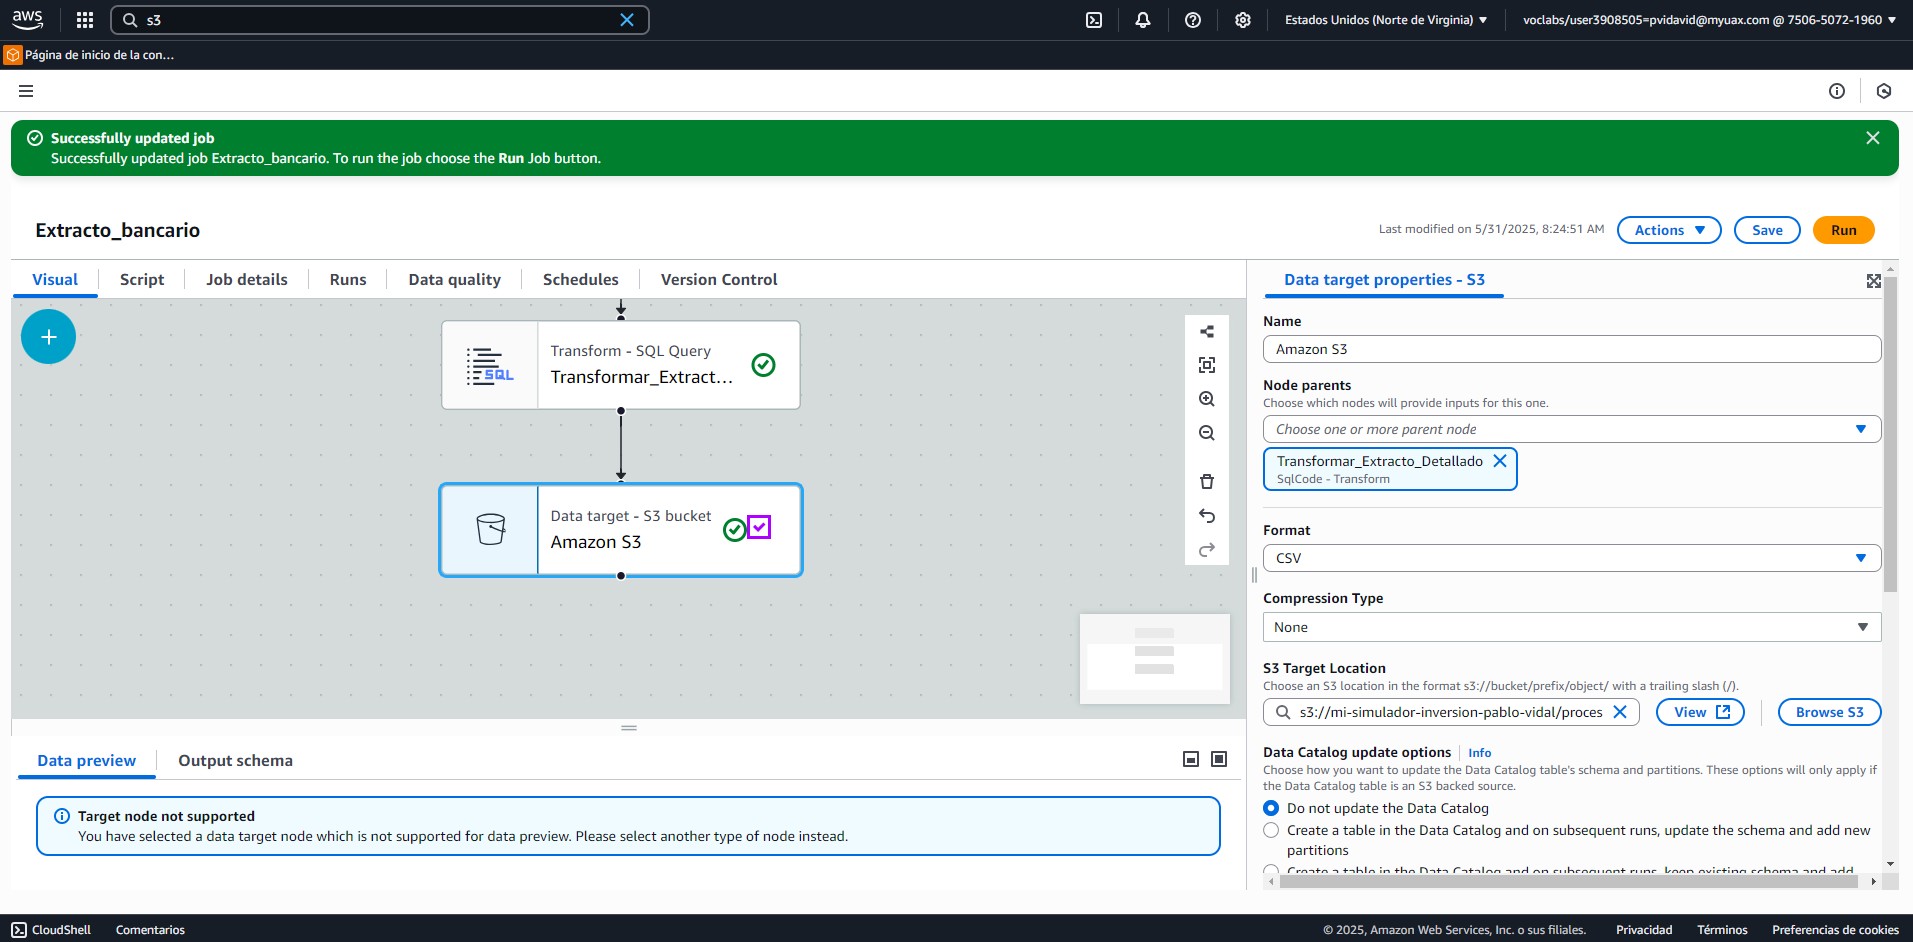The image size is (1913, 942).
Task: Open the Data quality tab
Action: [x=455, y=280]
